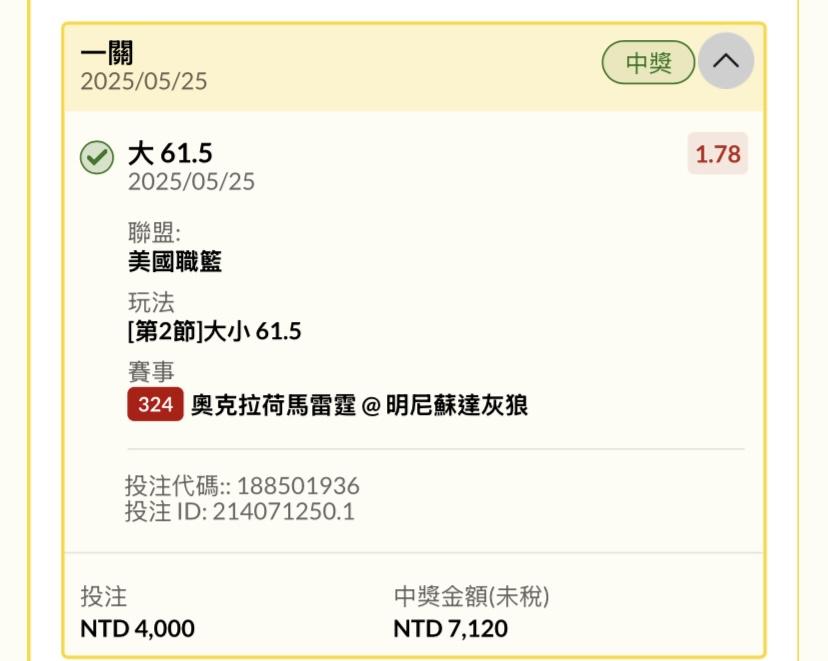Click the 賽事 label
This screenshot has height=661, width=828.
point(151,371)
